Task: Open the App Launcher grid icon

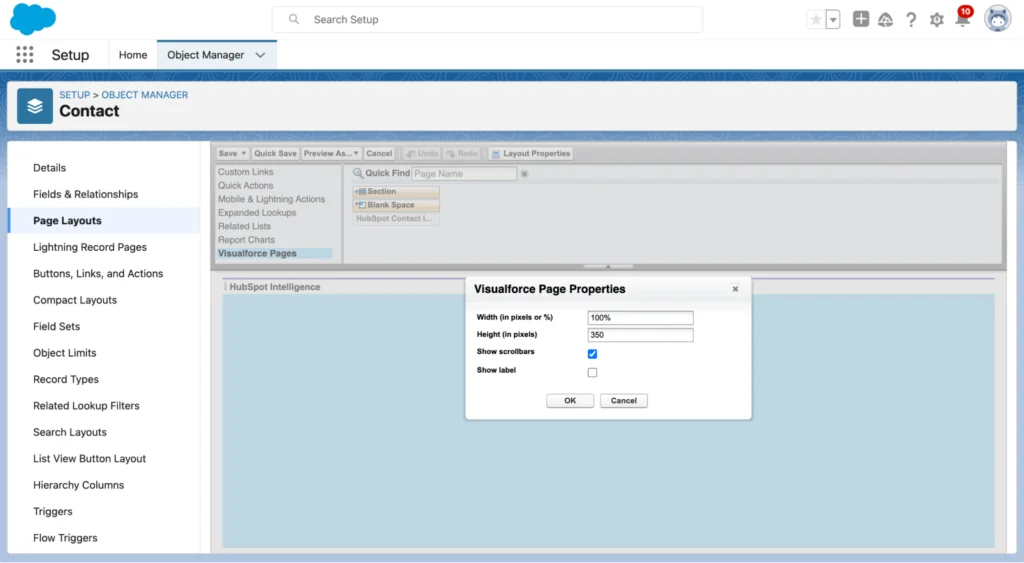Action: (25, 55)
